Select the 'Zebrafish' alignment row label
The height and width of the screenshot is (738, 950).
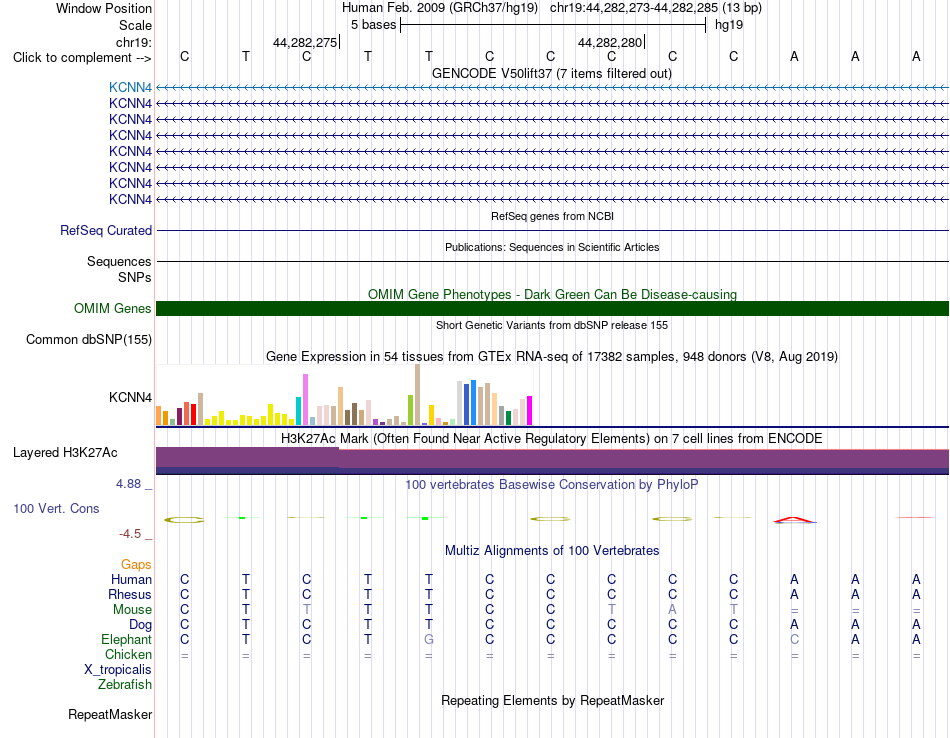pyautogui.click(x=125, y=685)
